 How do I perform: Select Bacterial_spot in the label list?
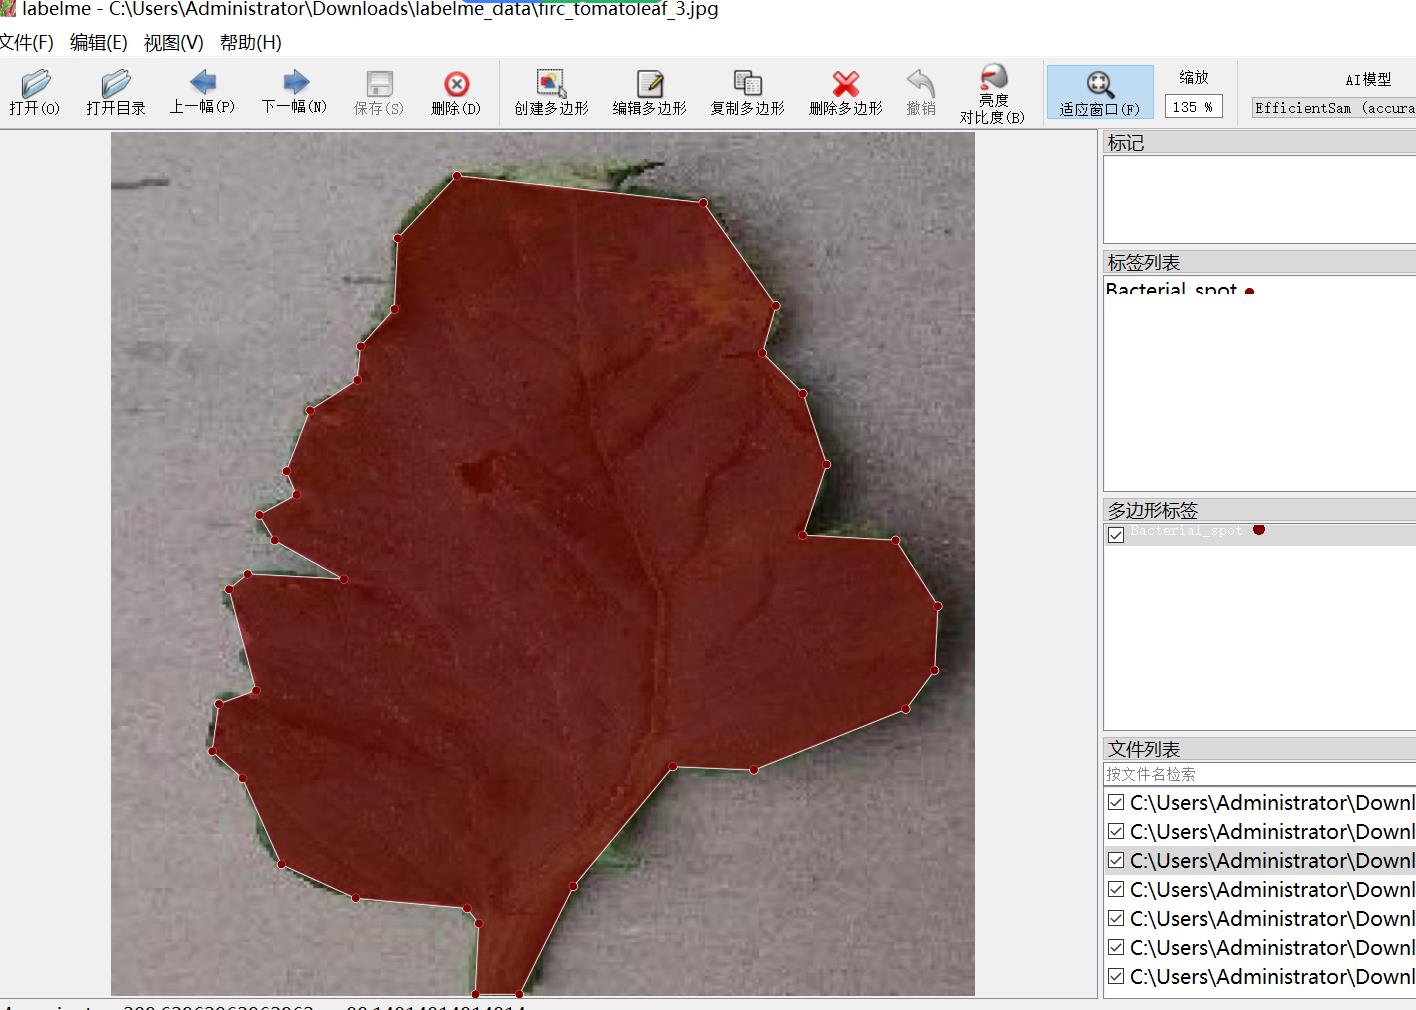pos(1171,290)
